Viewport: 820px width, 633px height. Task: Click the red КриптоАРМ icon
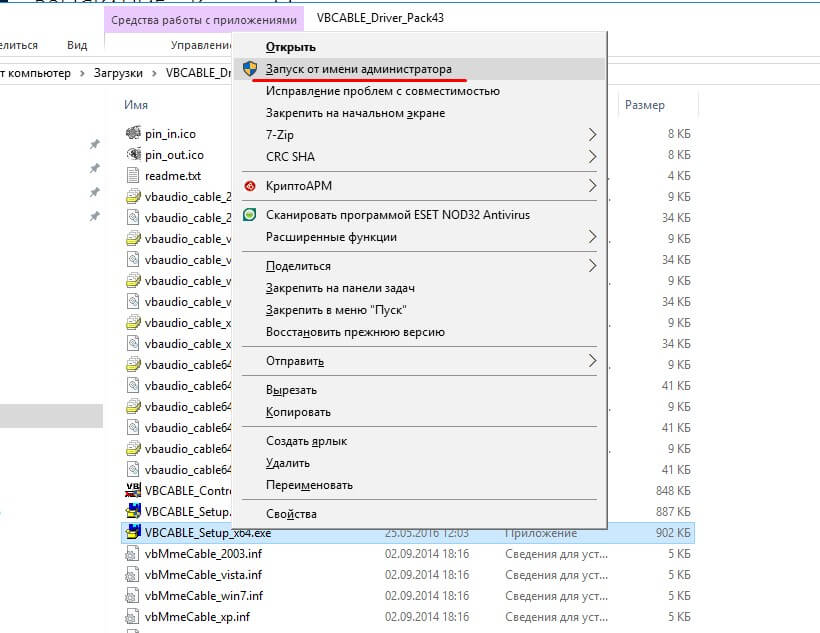[x=250, y=186]
